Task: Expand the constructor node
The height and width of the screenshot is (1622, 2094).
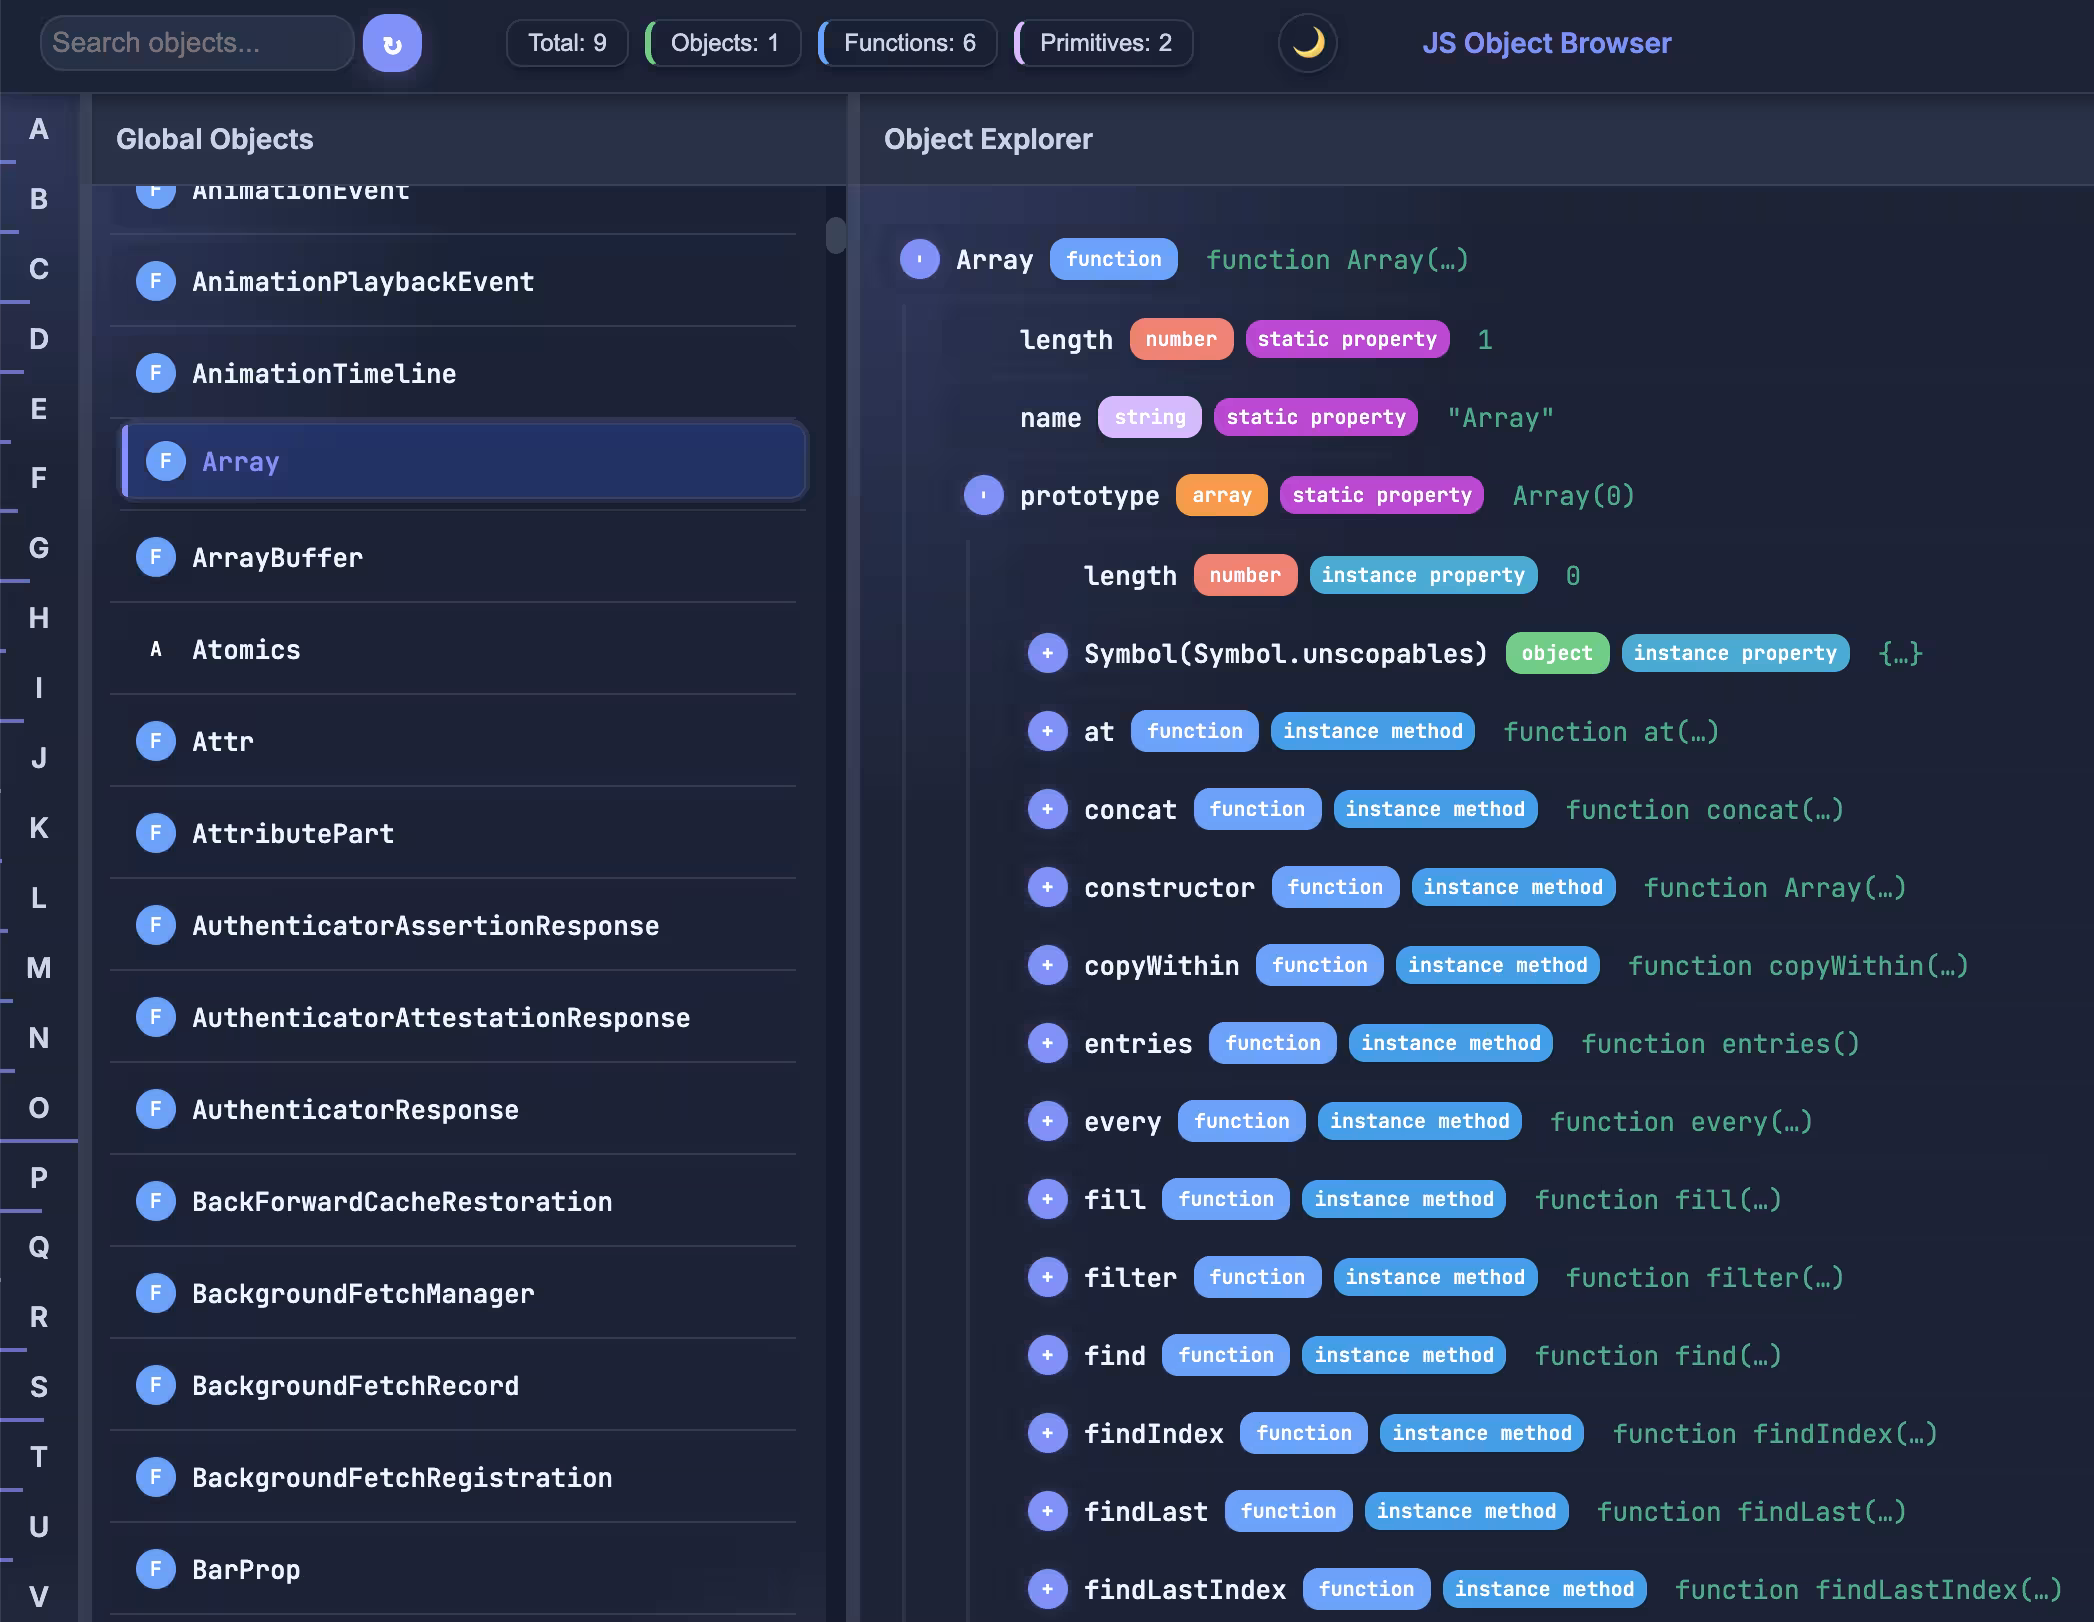Action: 1047,887
